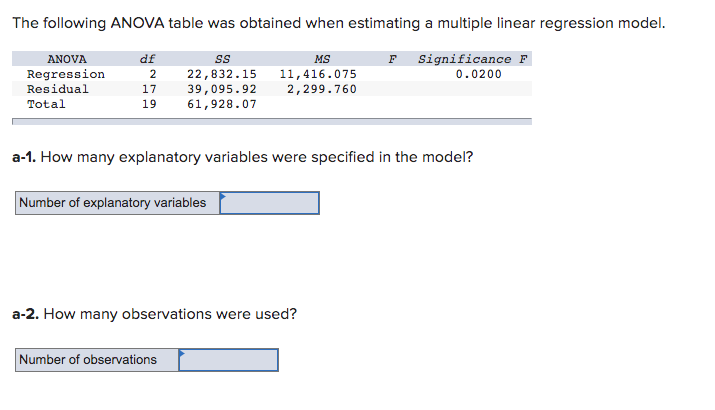Click the blue marker in observations field
This screenshot has width=715, height=410.
pyautogui.click(x=182, y=353)
